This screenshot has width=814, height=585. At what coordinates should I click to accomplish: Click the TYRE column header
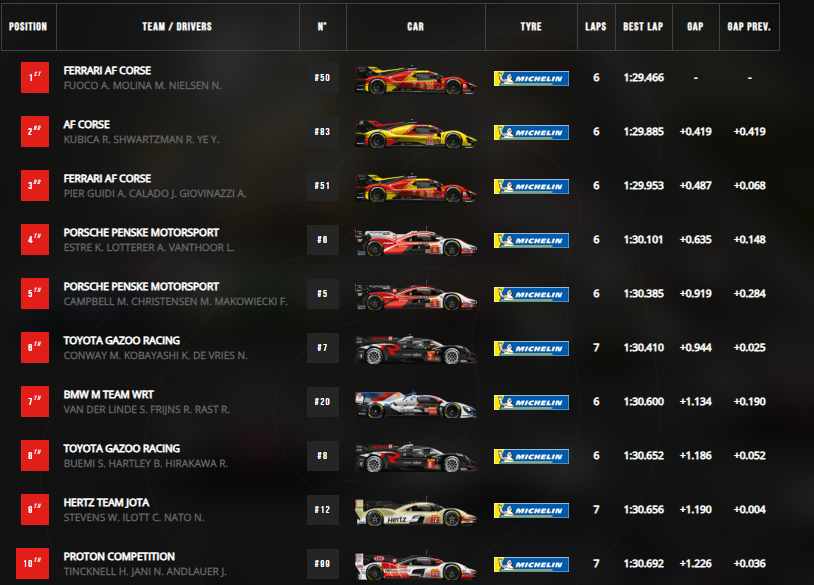(x=531, y=26)
